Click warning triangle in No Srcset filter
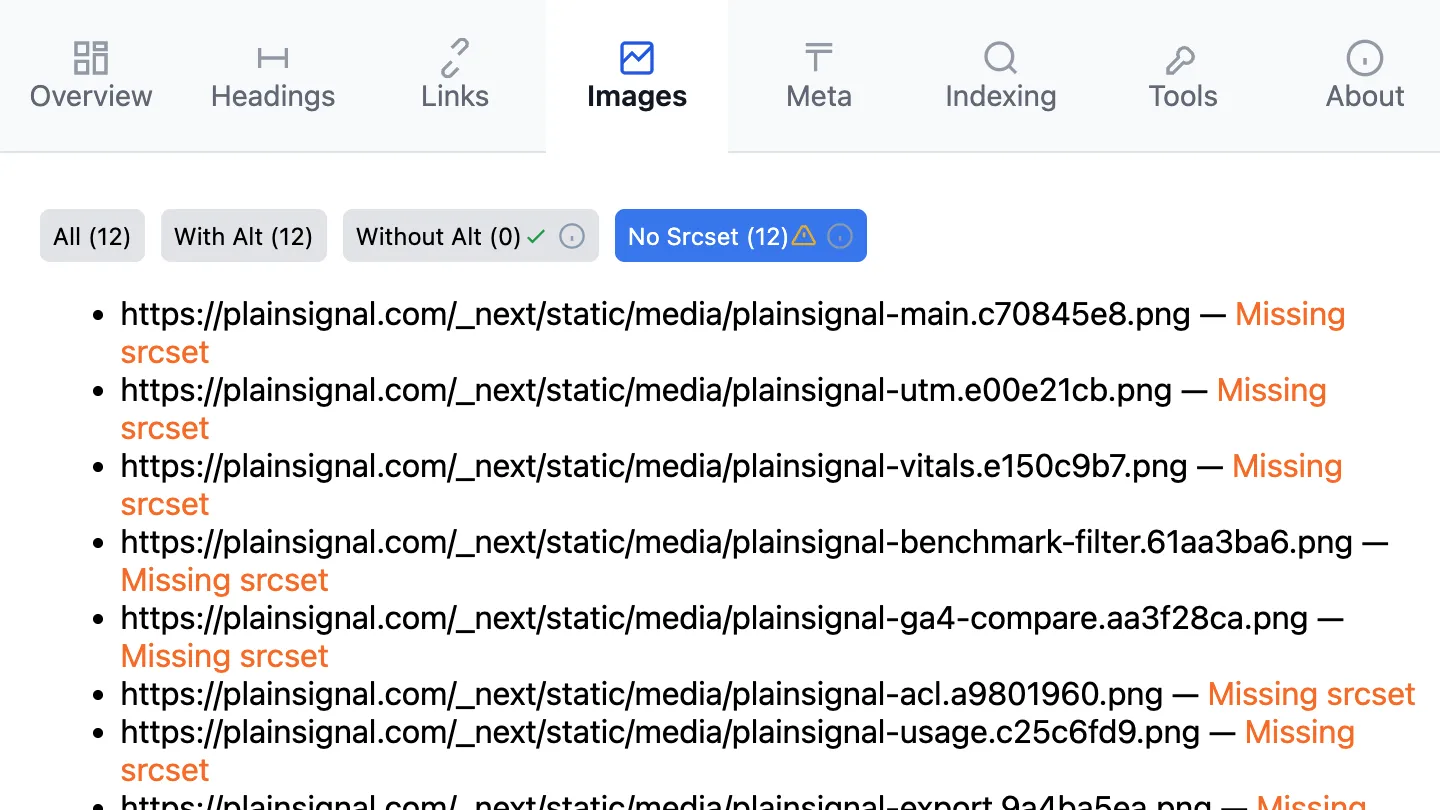 pyautogui.click(x=804, y=236)
